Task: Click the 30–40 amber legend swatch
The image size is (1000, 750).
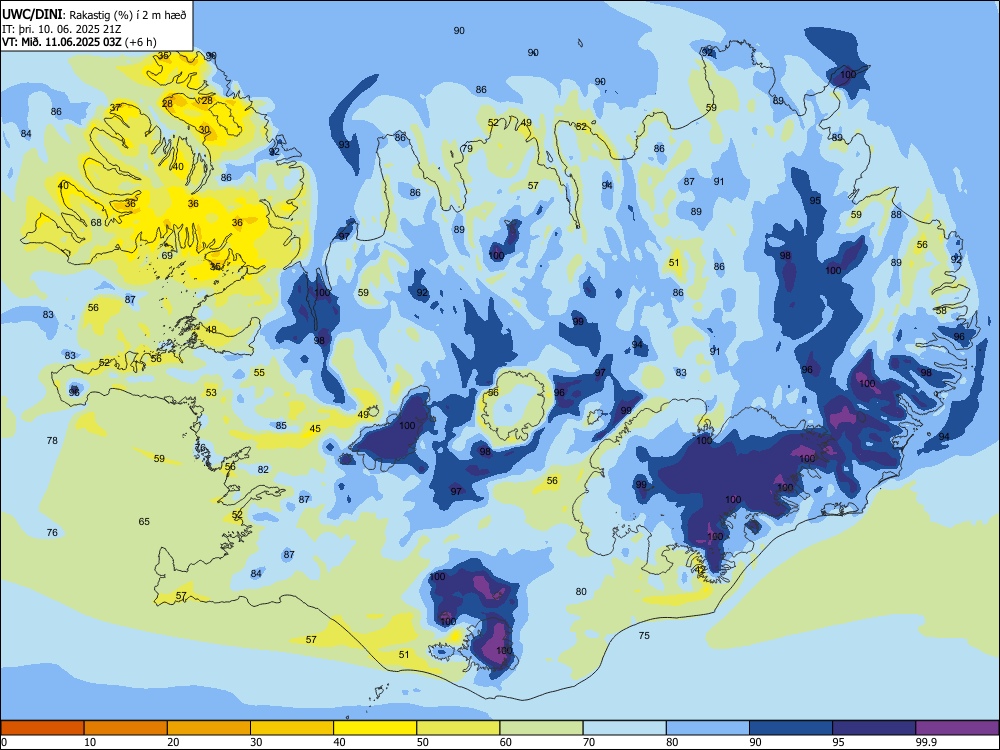Action: coord(292,728)
